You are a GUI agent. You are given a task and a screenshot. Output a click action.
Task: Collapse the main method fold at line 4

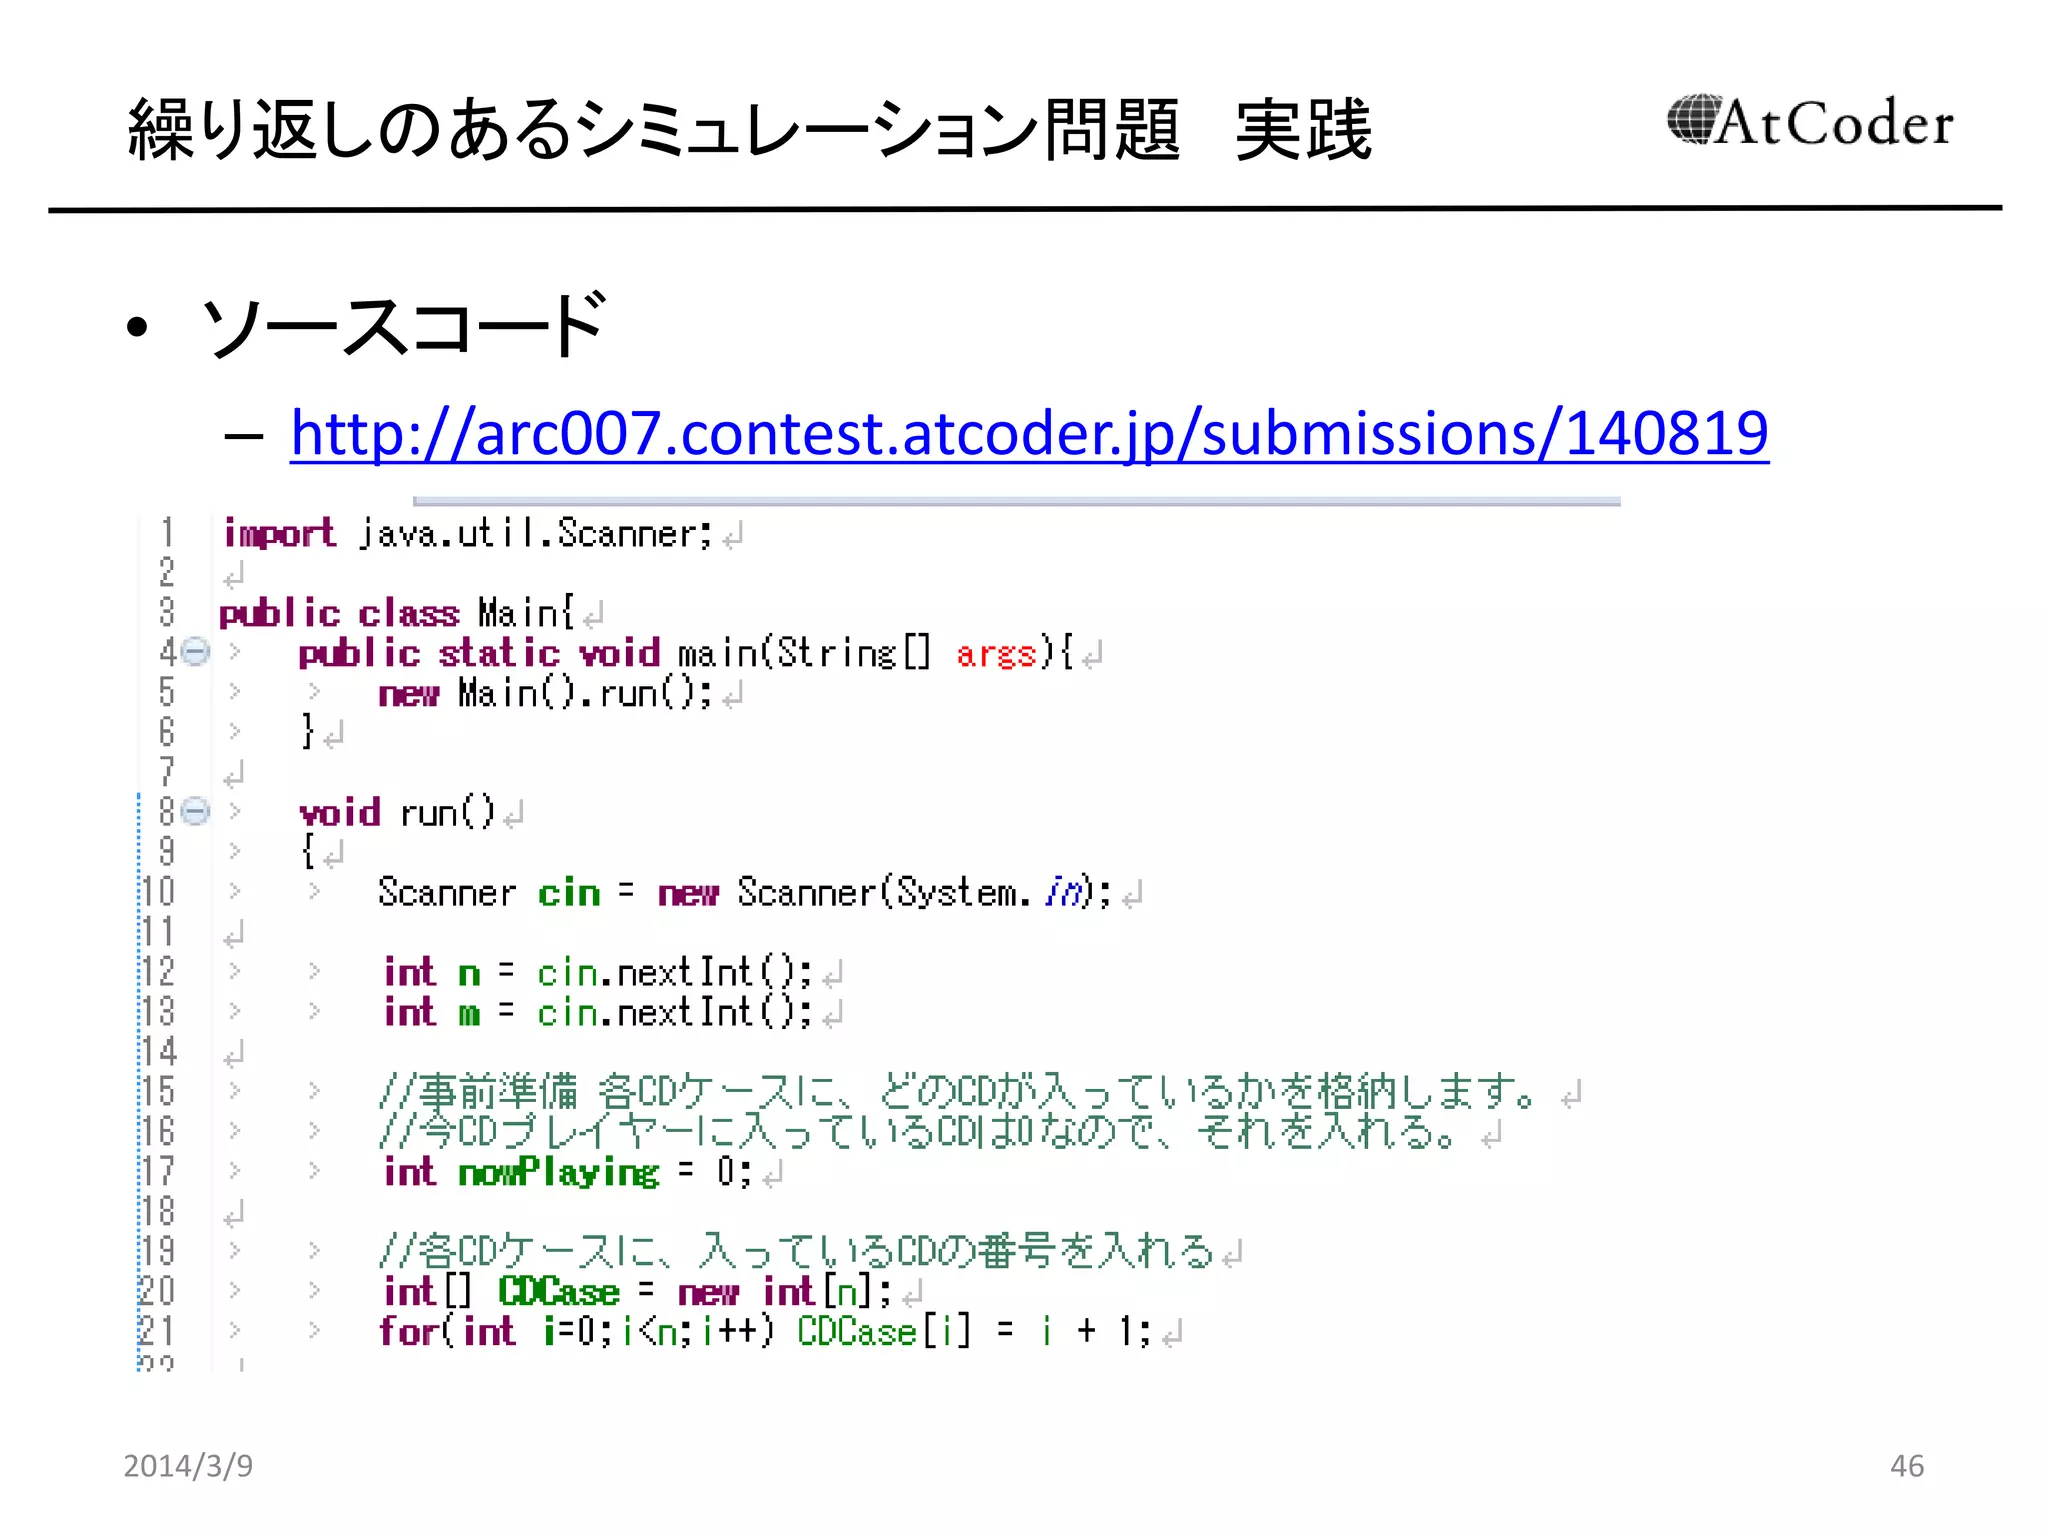[x=196, y=653]
